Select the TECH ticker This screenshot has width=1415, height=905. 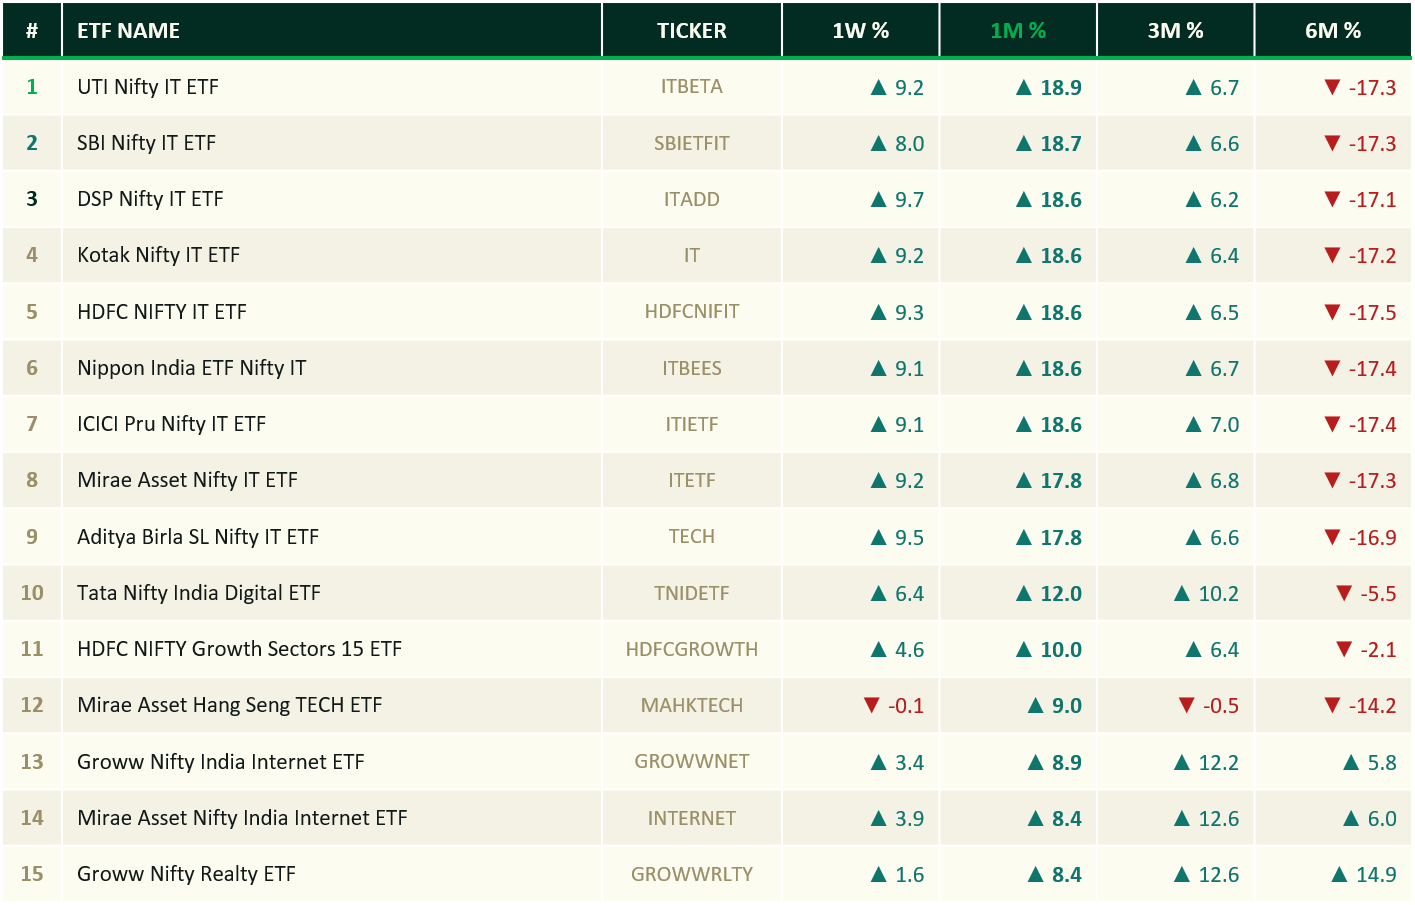pos(692,537)
